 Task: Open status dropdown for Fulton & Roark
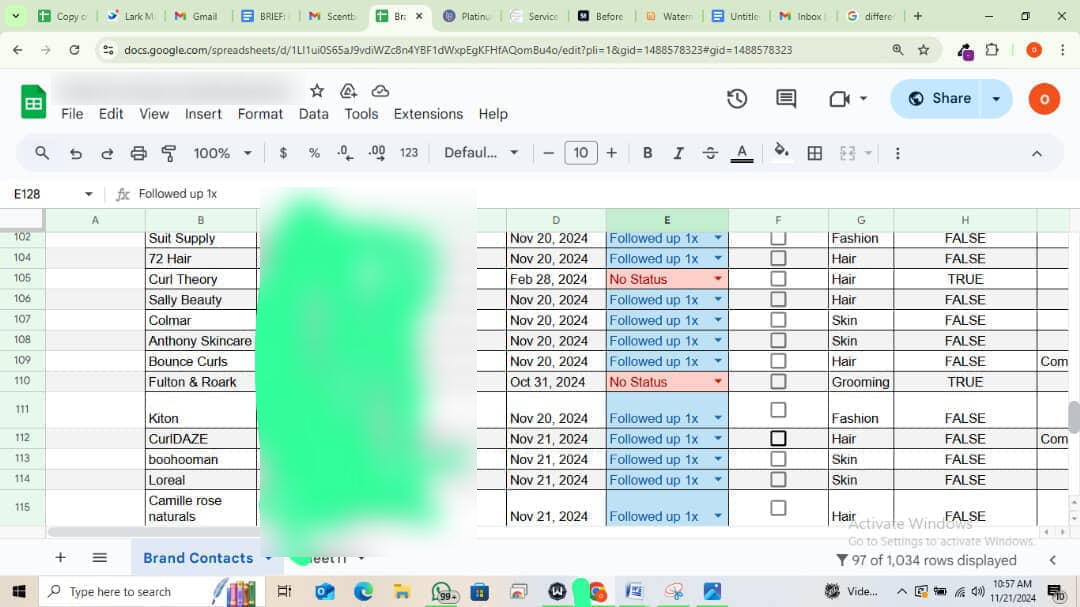[718, 382]
